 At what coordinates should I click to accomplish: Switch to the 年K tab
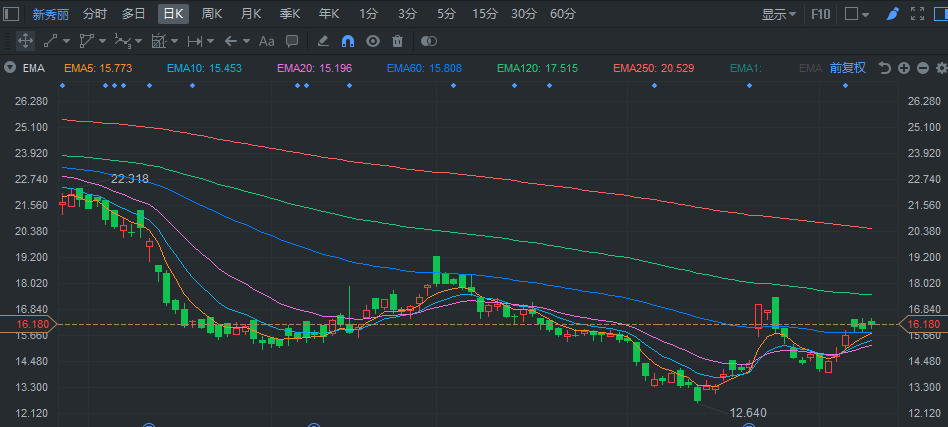[x=329, y=14]
